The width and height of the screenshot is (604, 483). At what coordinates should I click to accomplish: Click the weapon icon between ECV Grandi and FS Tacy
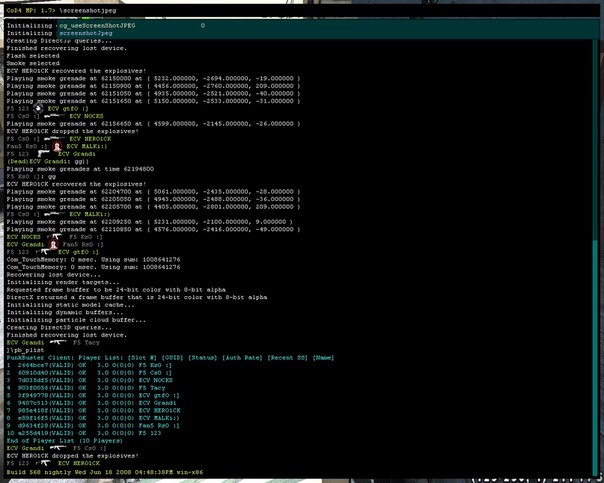(58, 342)
